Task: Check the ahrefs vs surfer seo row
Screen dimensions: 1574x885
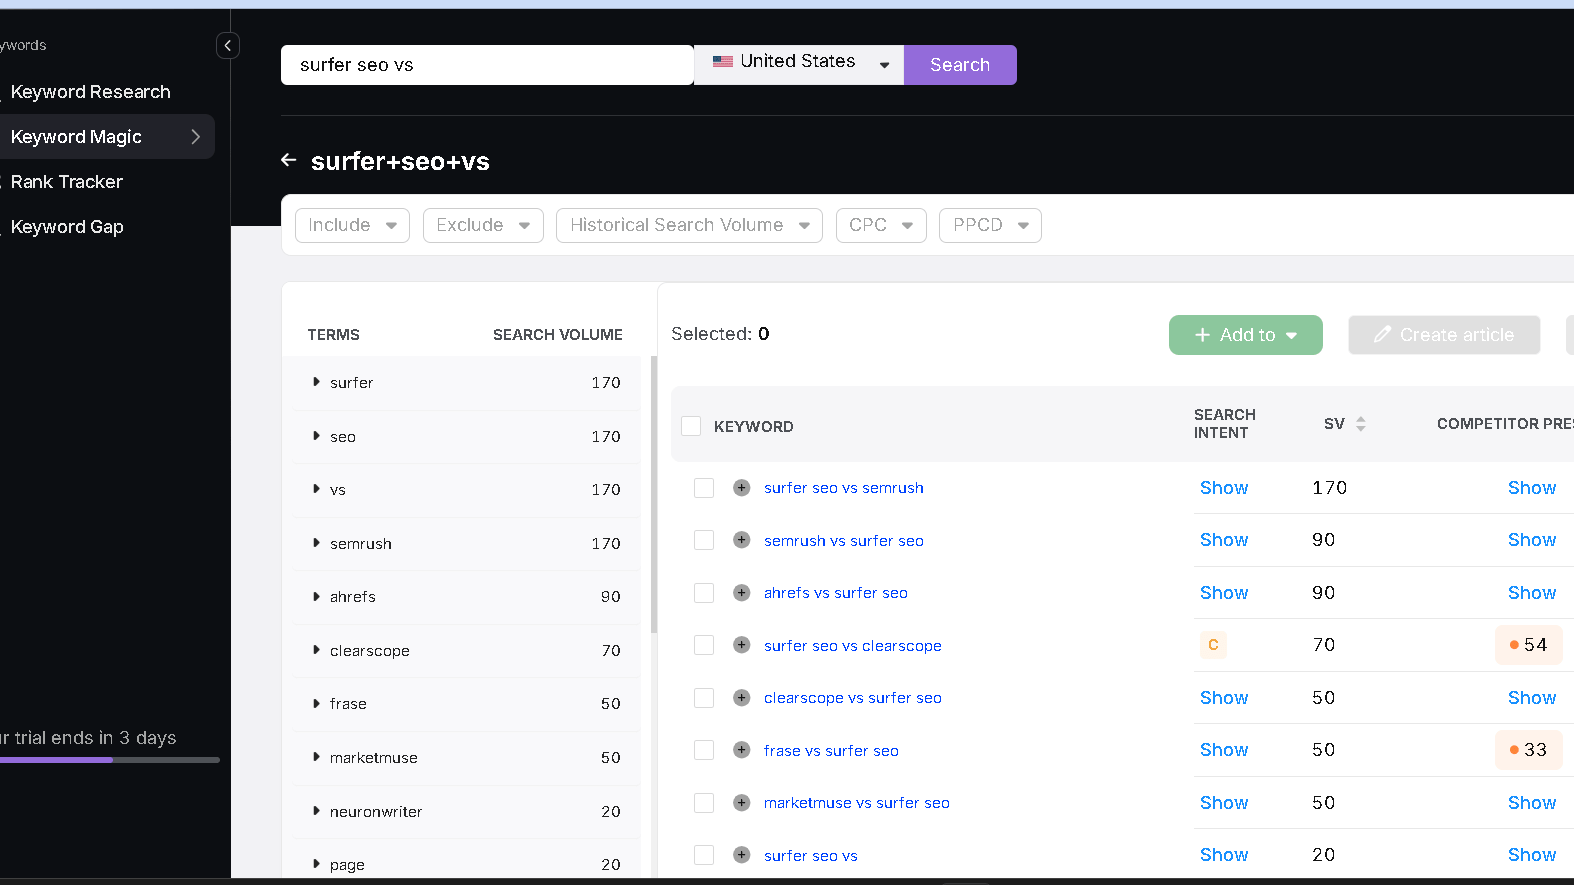Action: point(704,592)
